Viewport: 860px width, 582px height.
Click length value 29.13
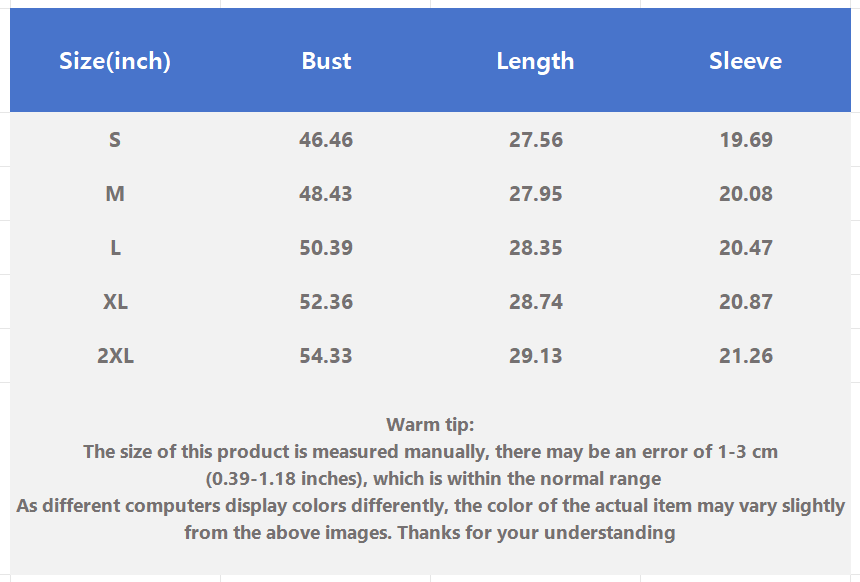click(535, 356)
